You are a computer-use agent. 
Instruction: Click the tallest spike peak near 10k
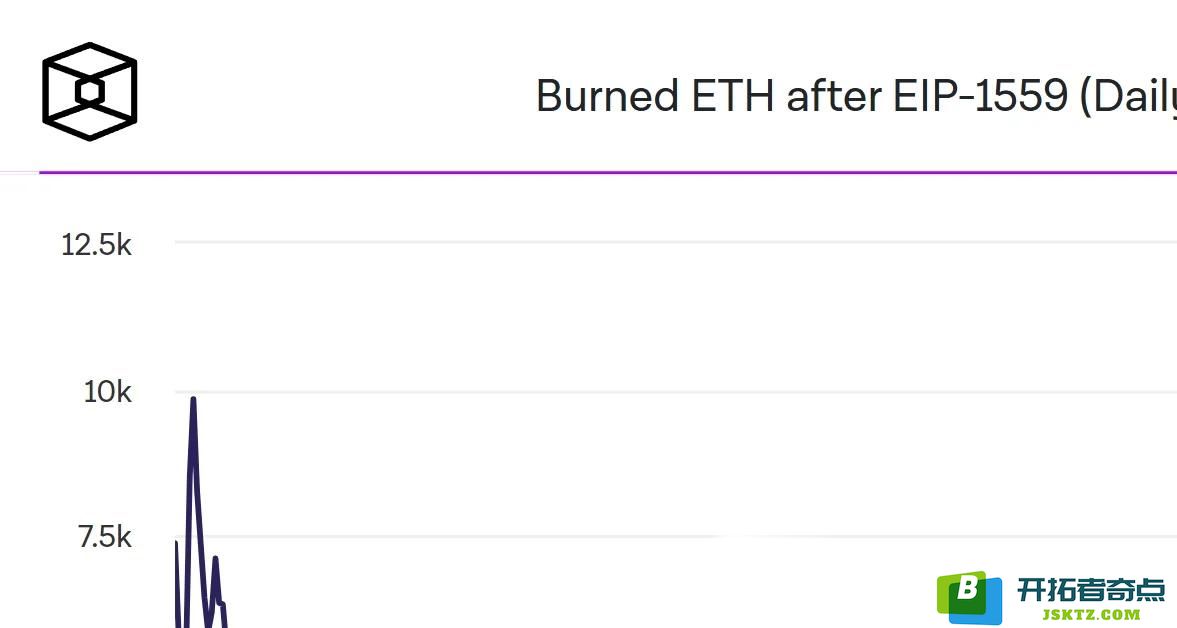point(194,400)
